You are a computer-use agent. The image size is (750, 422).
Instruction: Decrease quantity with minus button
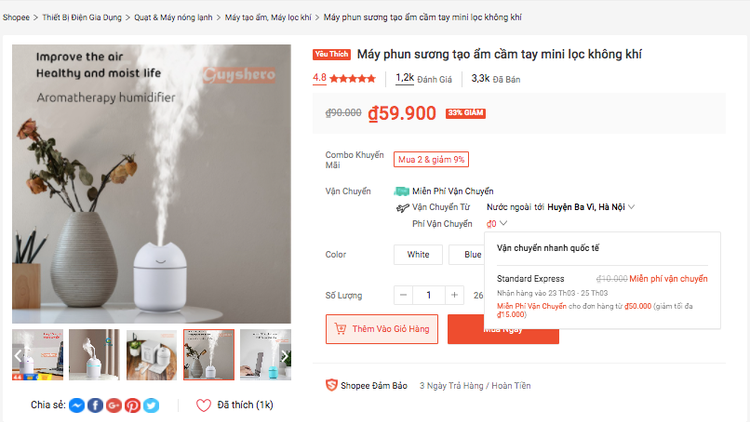click(x=403, y=295)
